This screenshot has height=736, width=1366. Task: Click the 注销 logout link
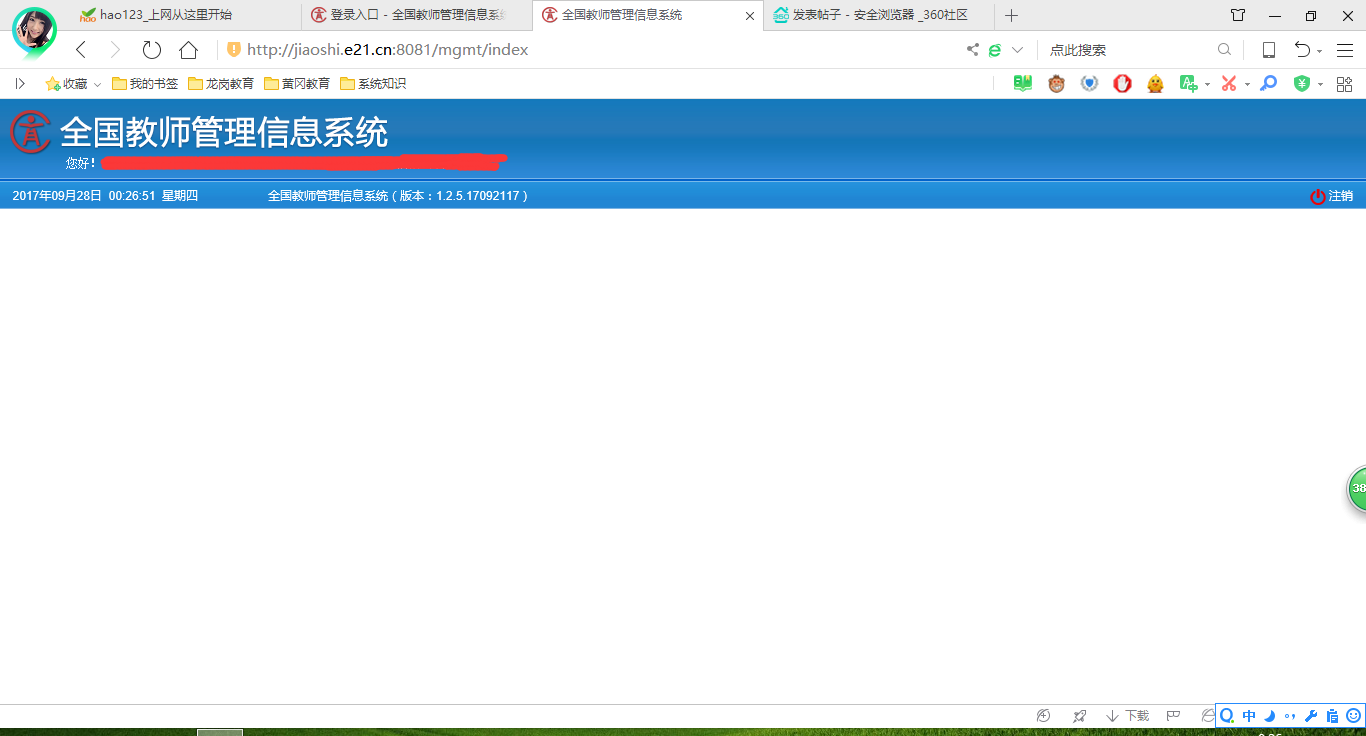click(x=1339, y=196)
